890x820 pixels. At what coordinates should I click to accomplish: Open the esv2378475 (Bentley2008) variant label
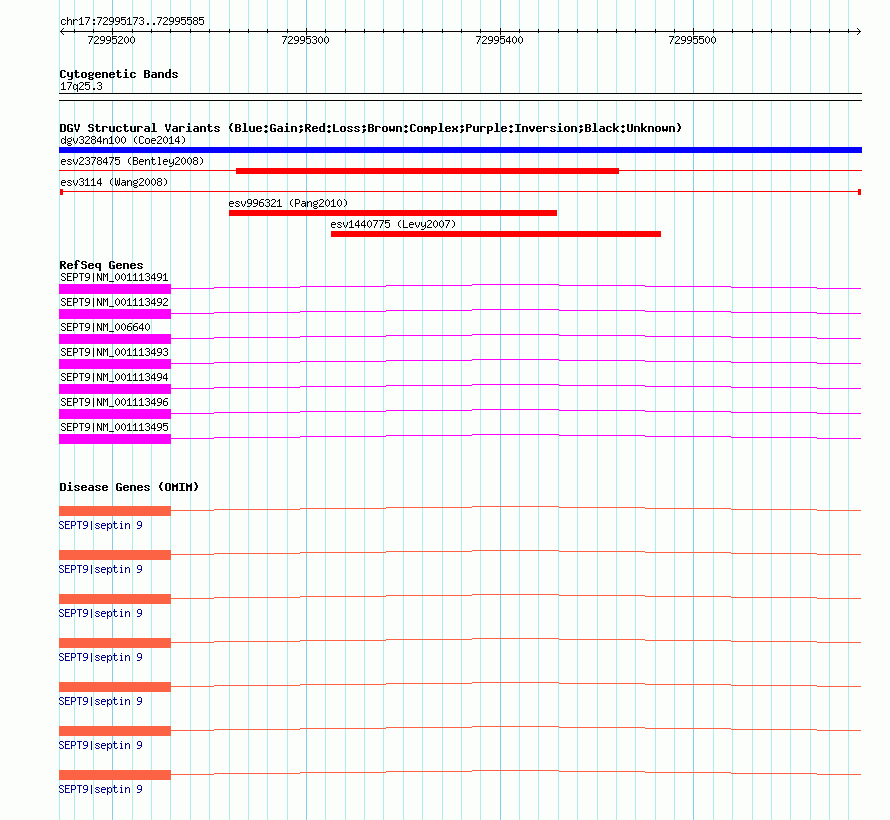point(132,161)
